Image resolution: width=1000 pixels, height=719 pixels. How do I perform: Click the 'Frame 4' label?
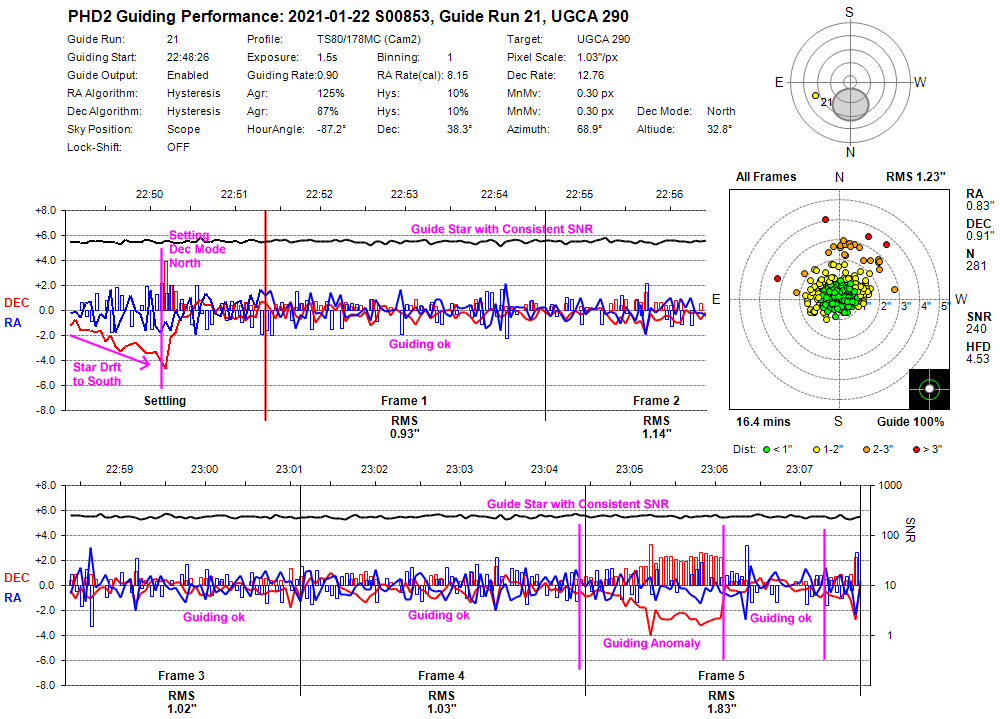(441, 676)
